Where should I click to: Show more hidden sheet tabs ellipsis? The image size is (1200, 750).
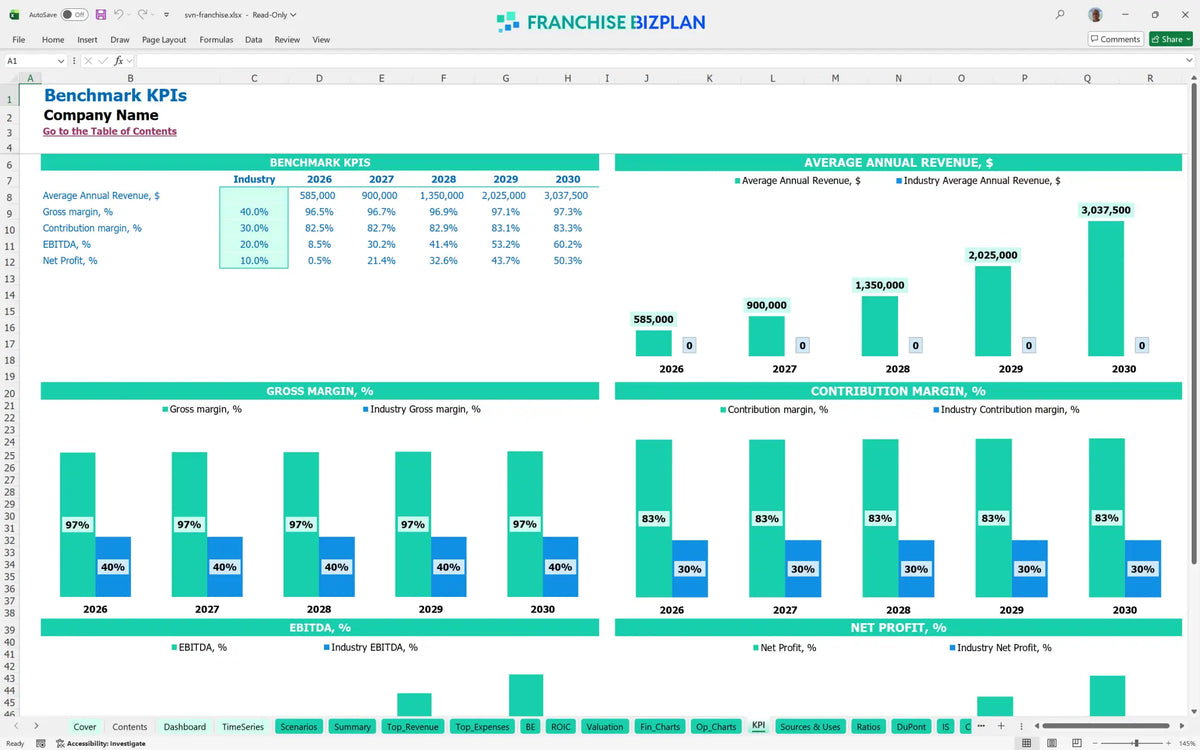click(x=981, y=726)
